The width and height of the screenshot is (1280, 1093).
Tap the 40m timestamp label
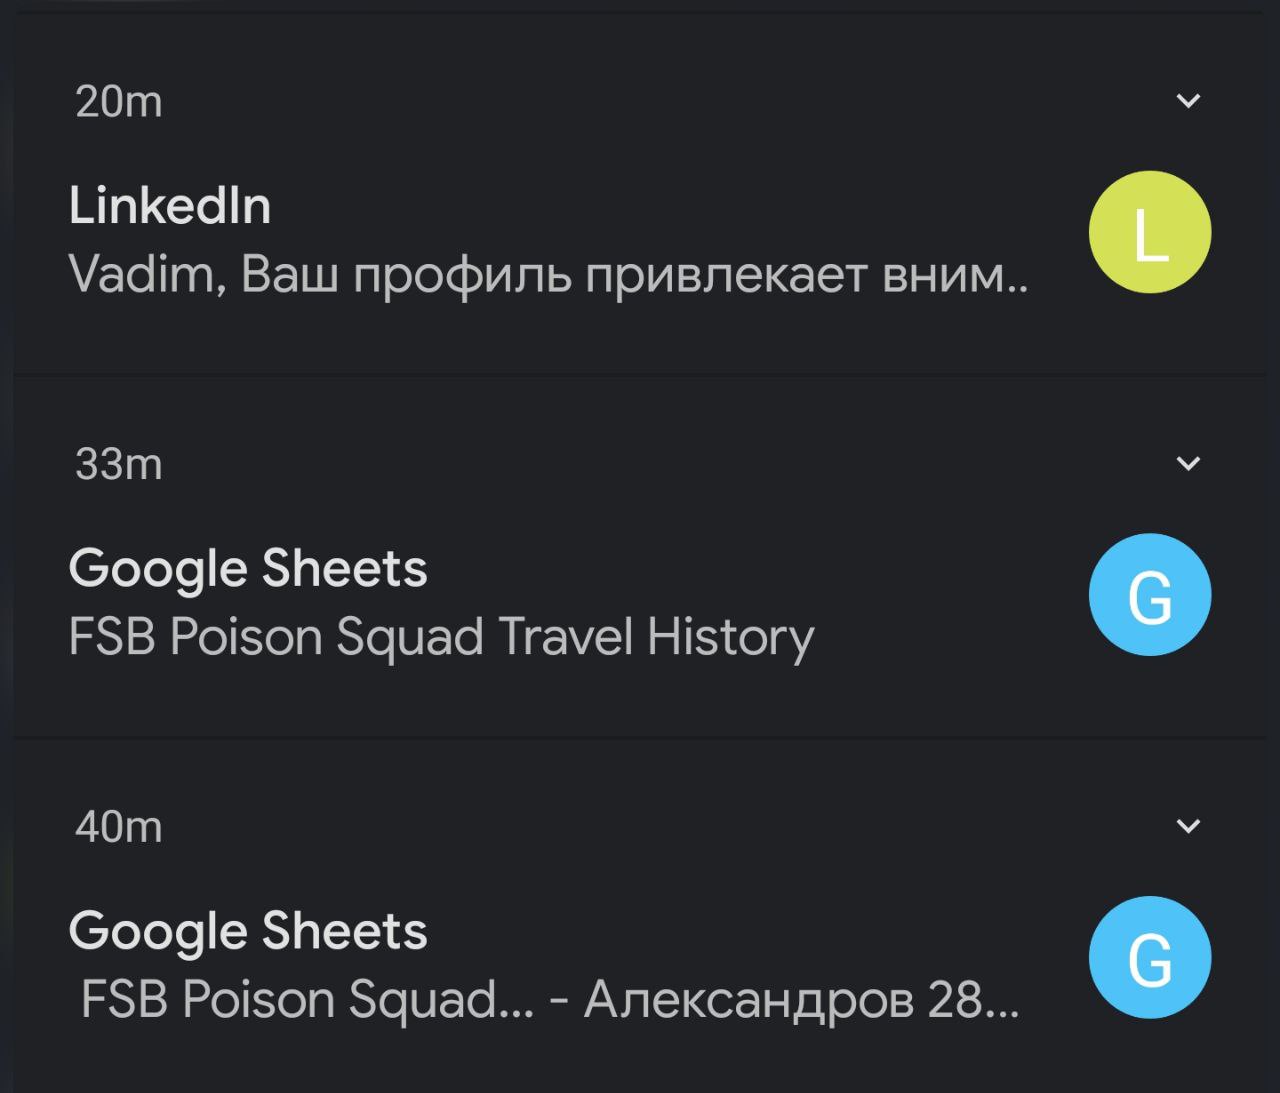pos(119,828)
